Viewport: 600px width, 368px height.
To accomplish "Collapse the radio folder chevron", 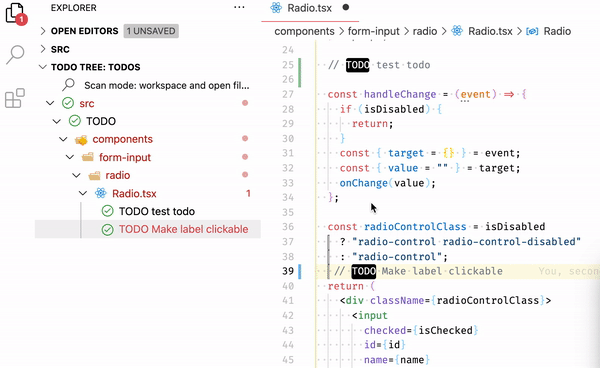I will 77,175.
